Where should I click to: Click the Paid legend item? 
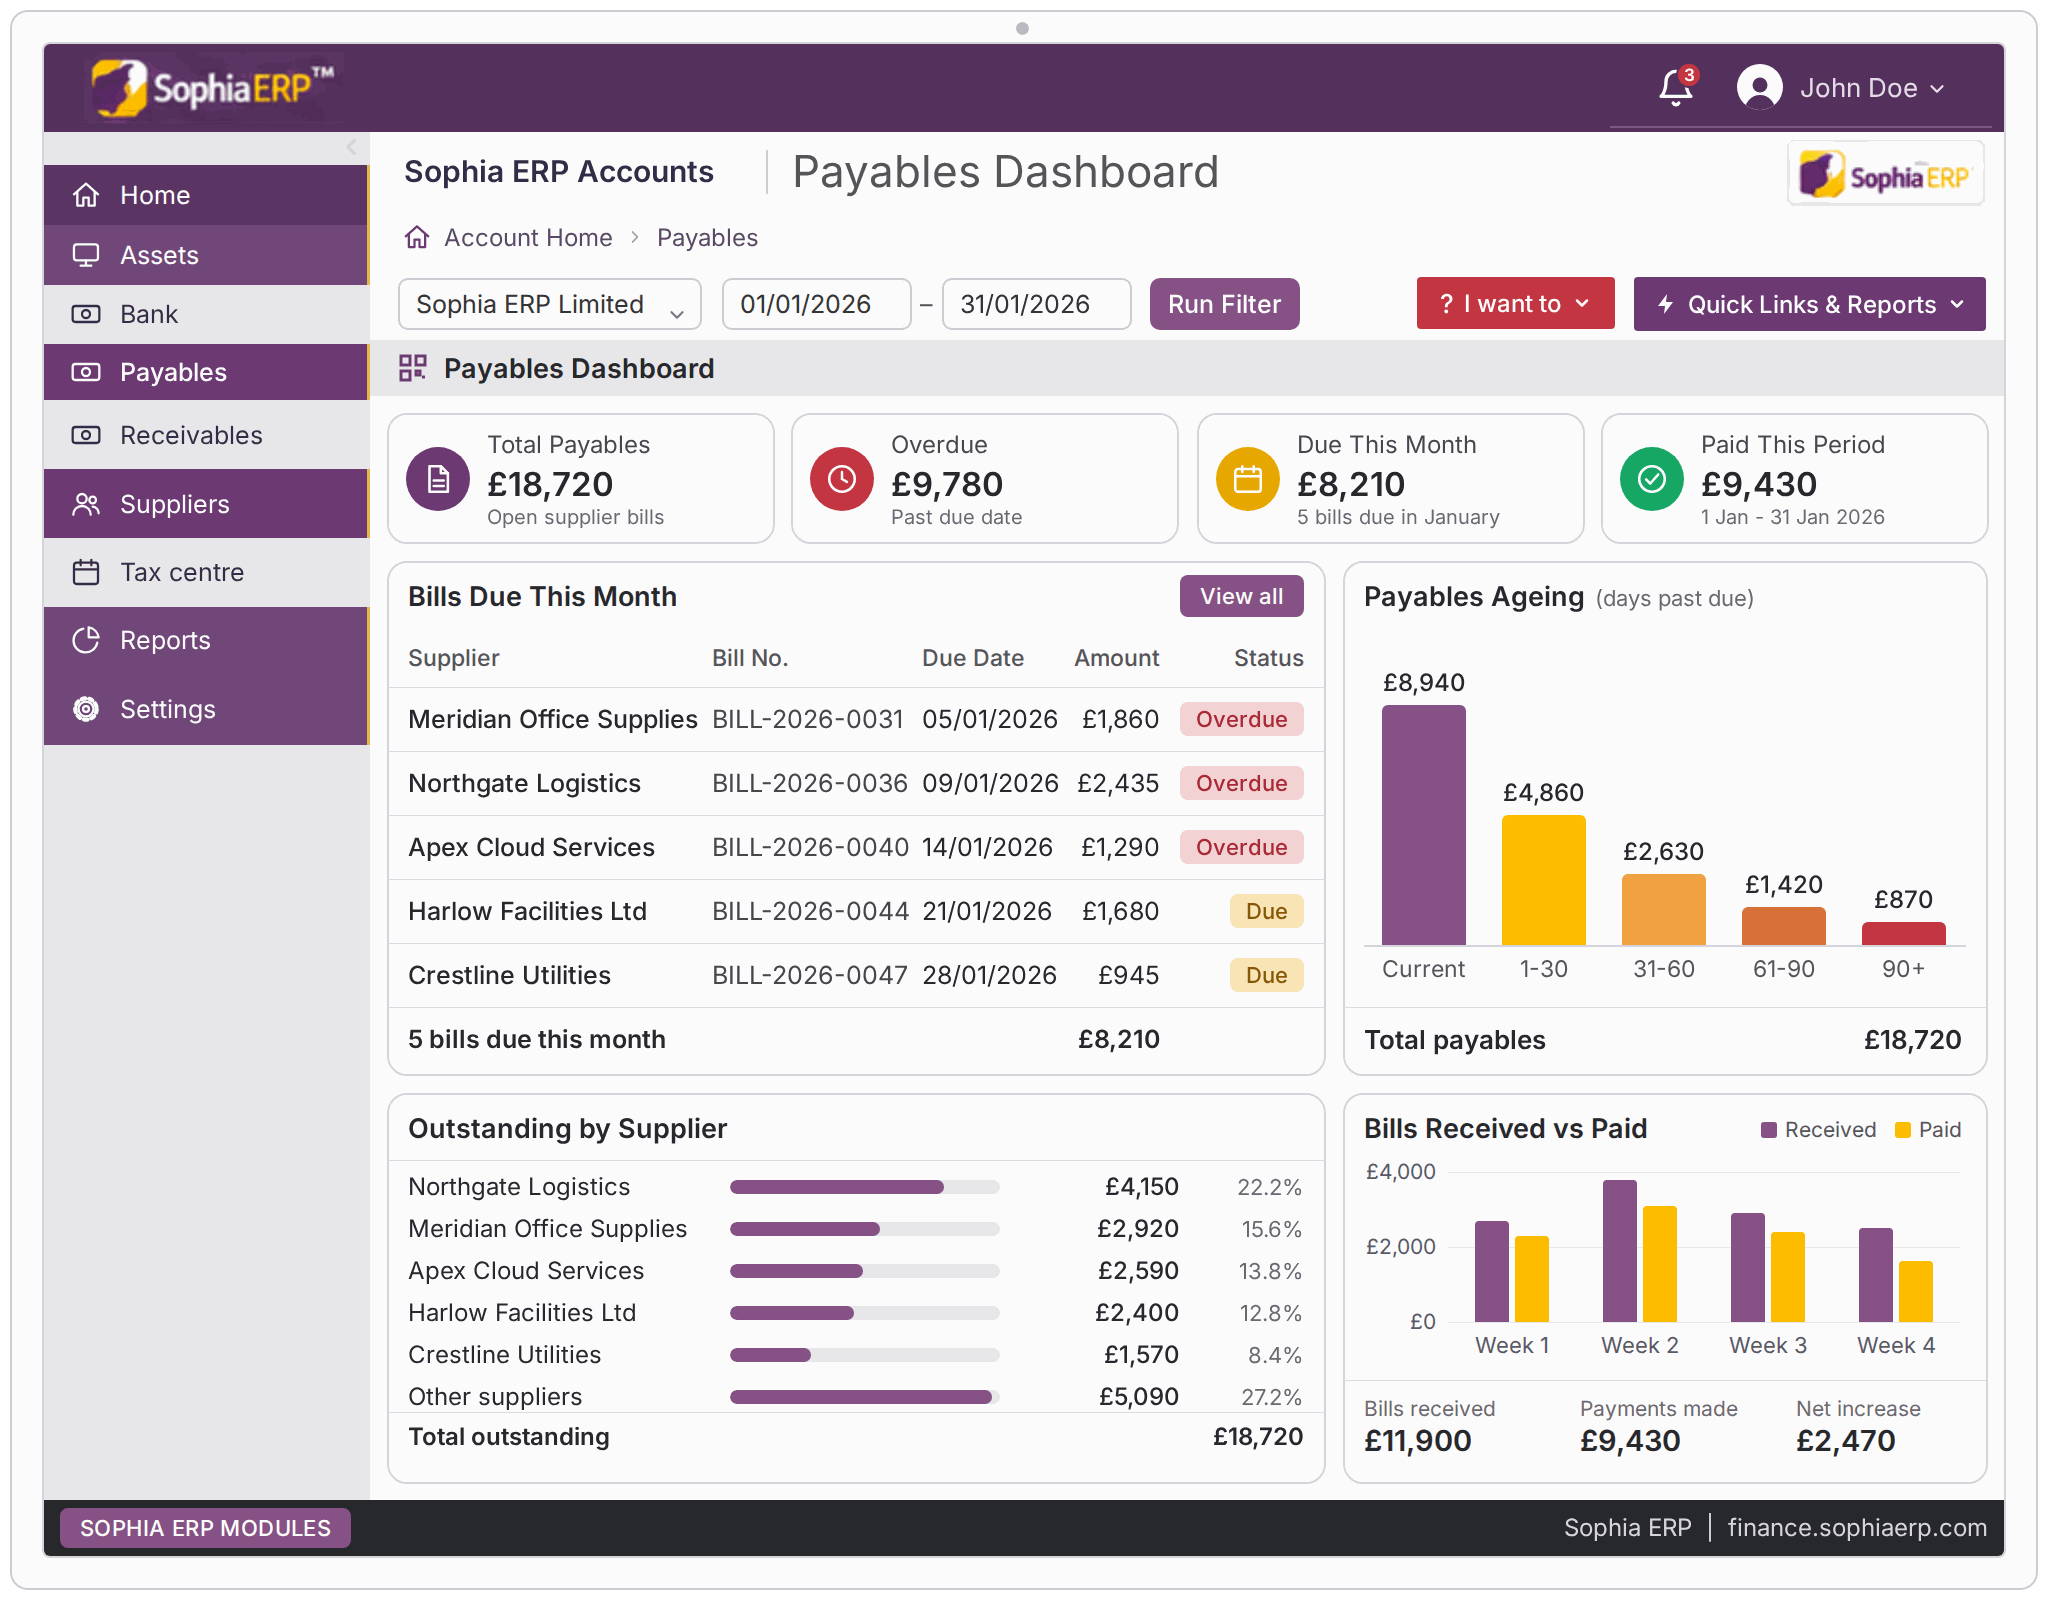(1928, 1129)
